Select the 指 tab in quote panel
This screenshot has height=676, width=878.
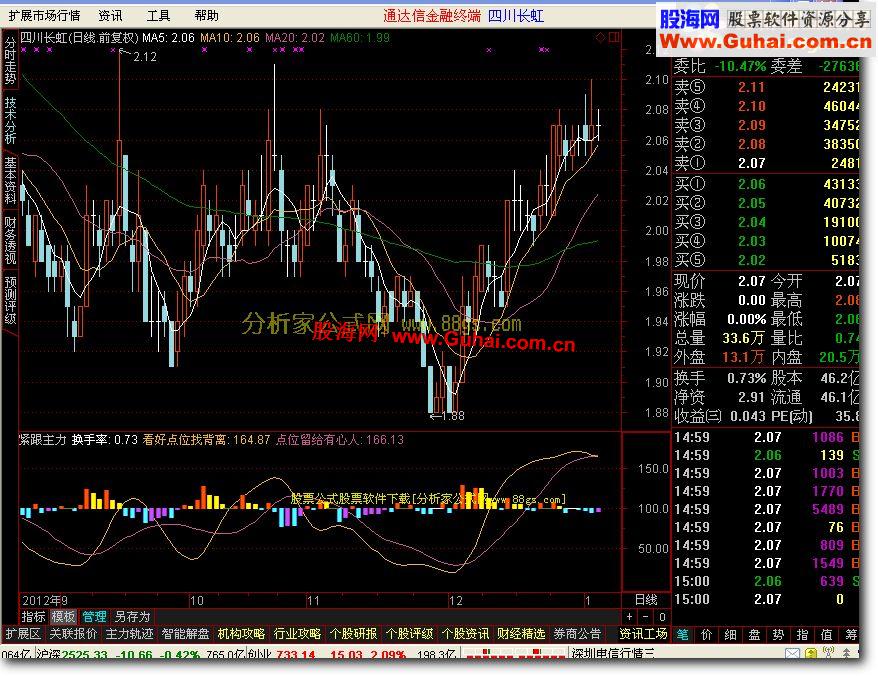803,635
